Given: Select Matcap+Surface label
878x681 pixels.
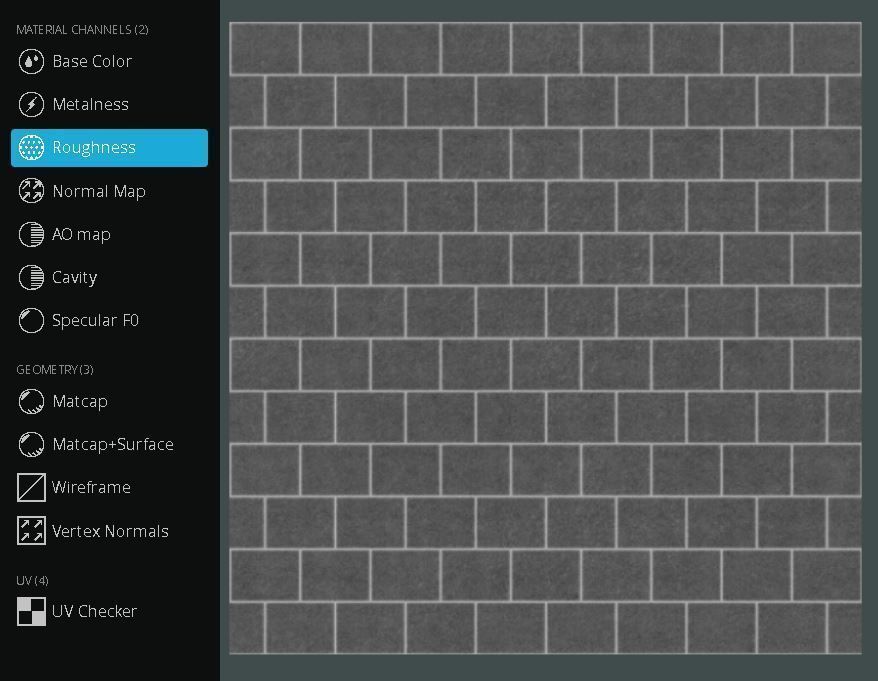Looking at the screenshot, I should tap(113, 445).
